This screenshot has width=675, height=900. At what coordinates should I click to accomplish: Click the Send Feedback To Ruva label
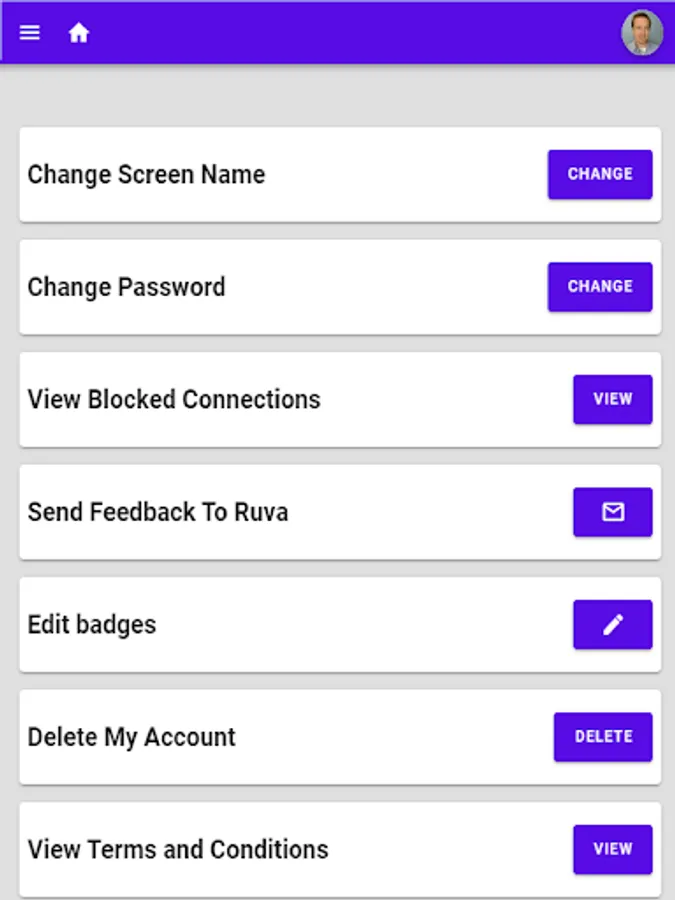click(158, 512)
